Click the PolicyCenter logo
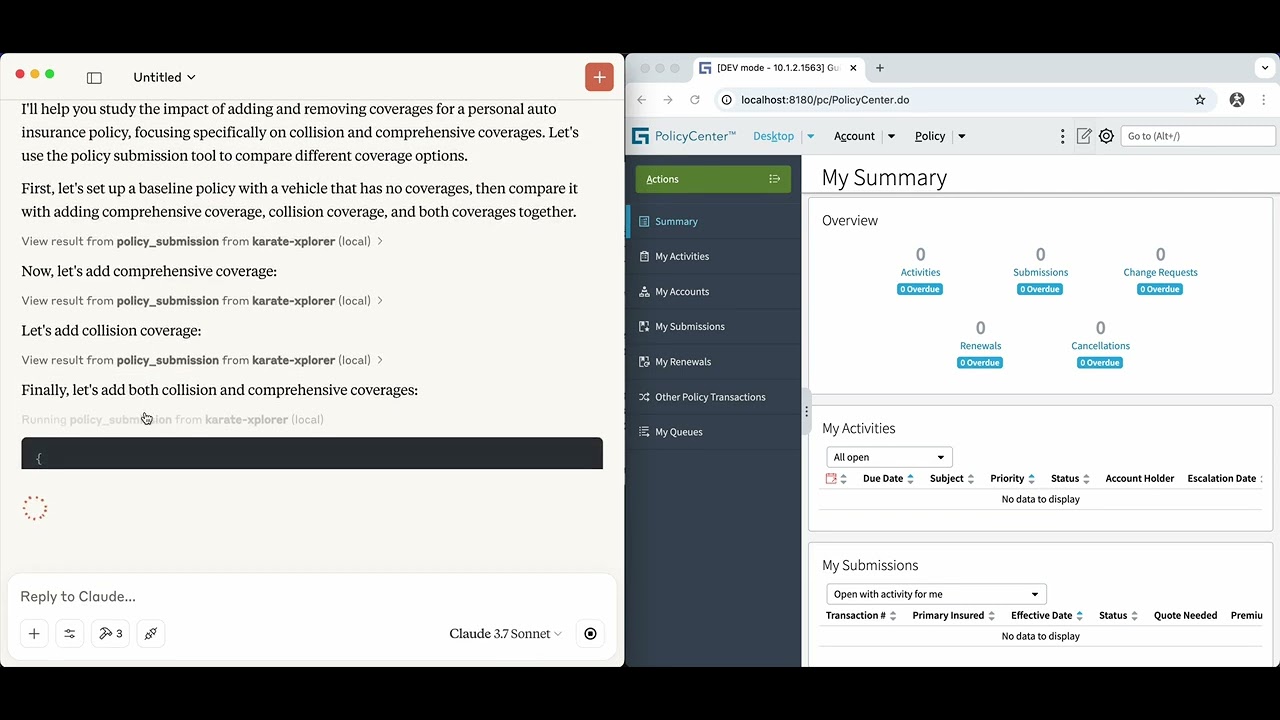 pyautogui.click(x=684, y=136)
